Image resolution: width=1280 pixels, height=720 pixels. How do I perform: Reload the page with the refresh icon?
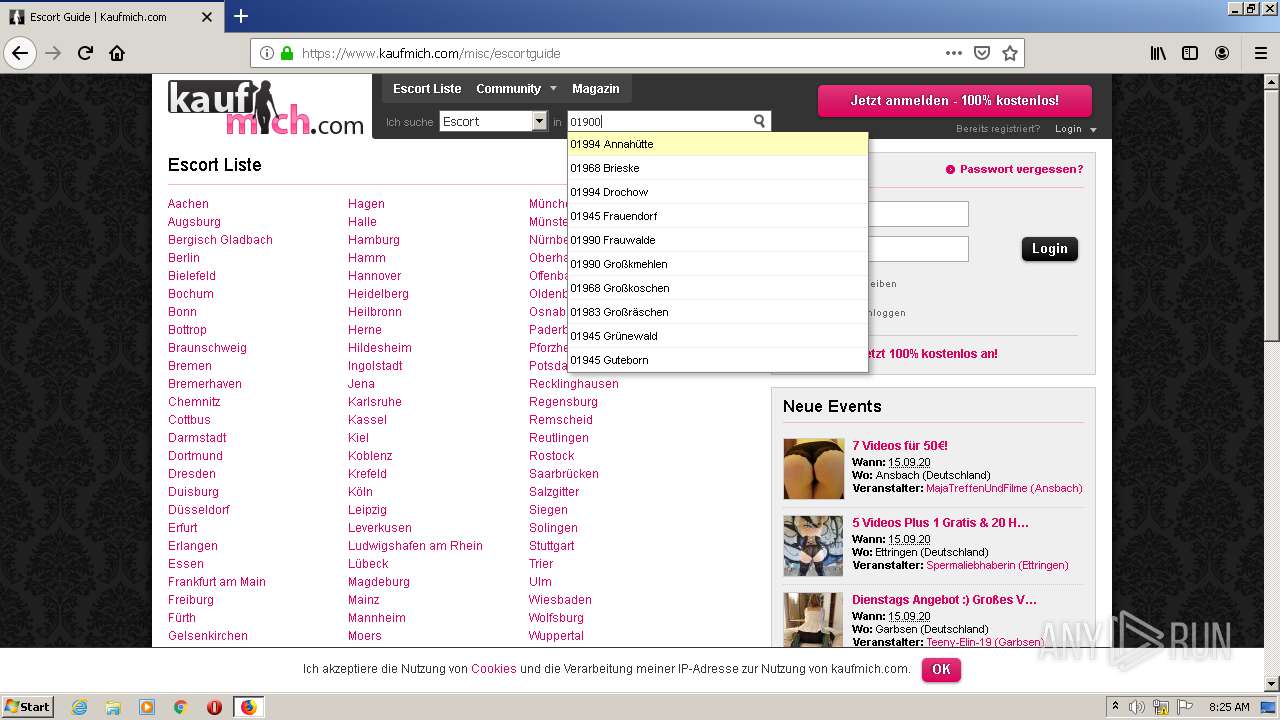(x=85, y=53)
